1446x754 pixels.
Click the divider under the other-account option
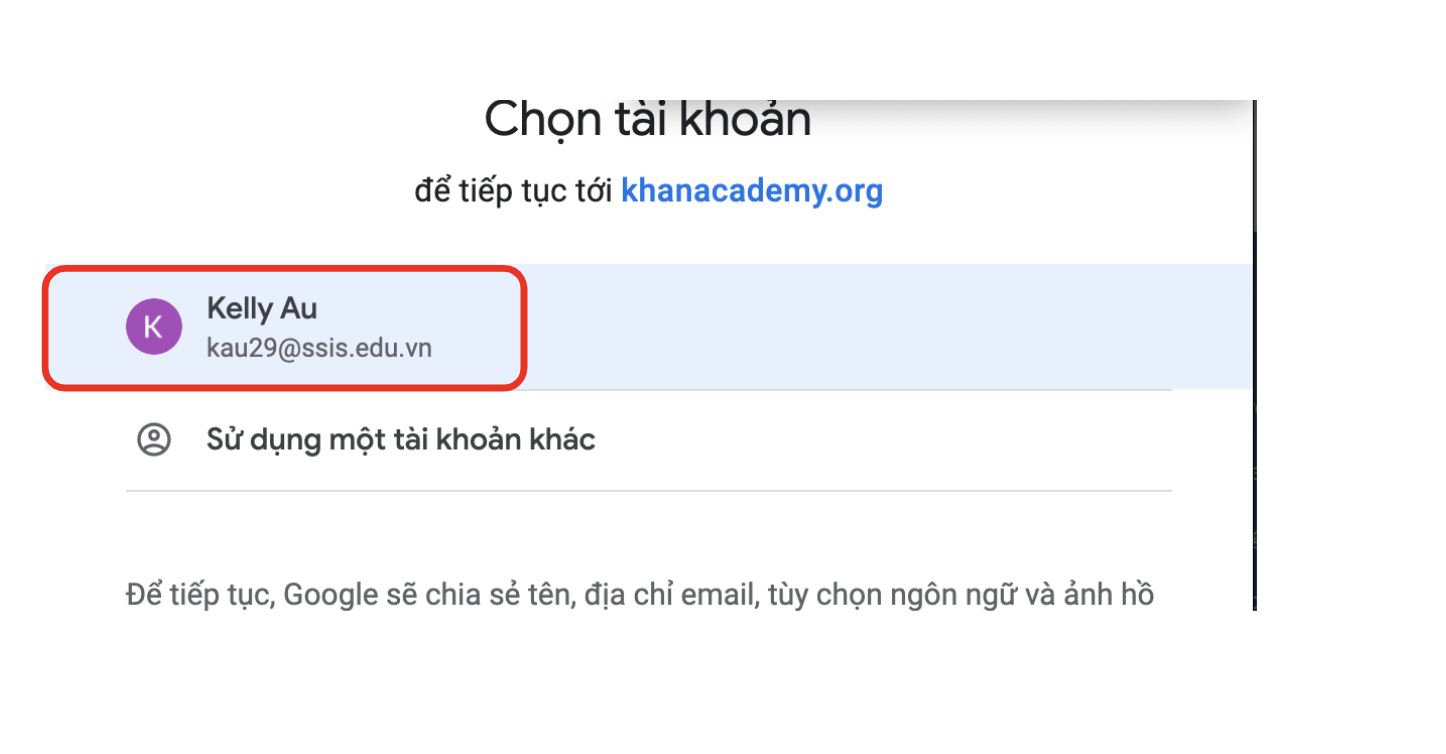click(648, 491)
